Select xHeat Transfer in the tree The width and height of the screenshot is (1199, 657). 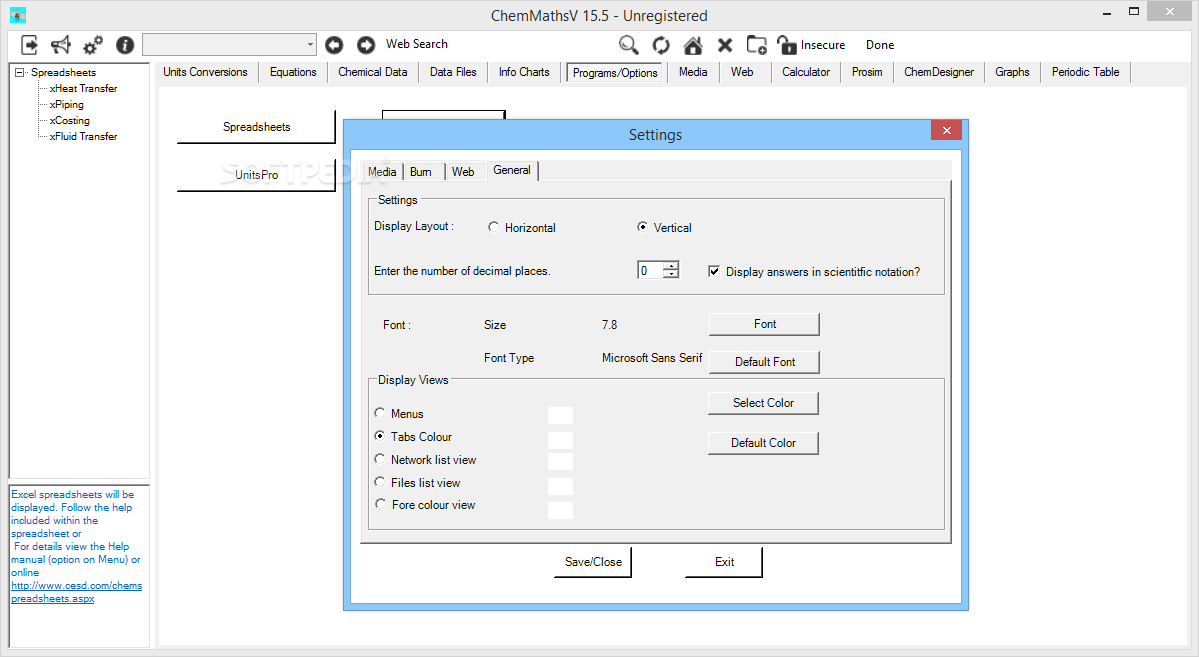click(x=83, y=89)
